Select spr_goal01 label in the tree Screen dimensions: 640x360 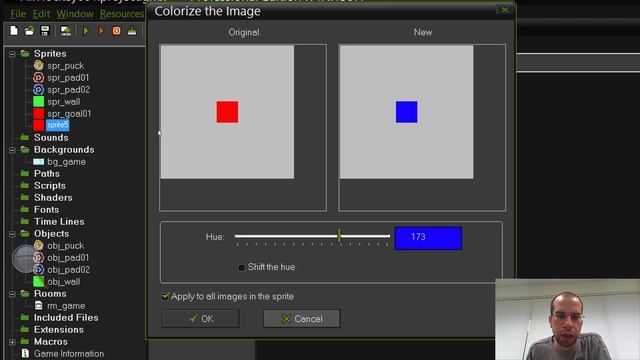[69, 113]
